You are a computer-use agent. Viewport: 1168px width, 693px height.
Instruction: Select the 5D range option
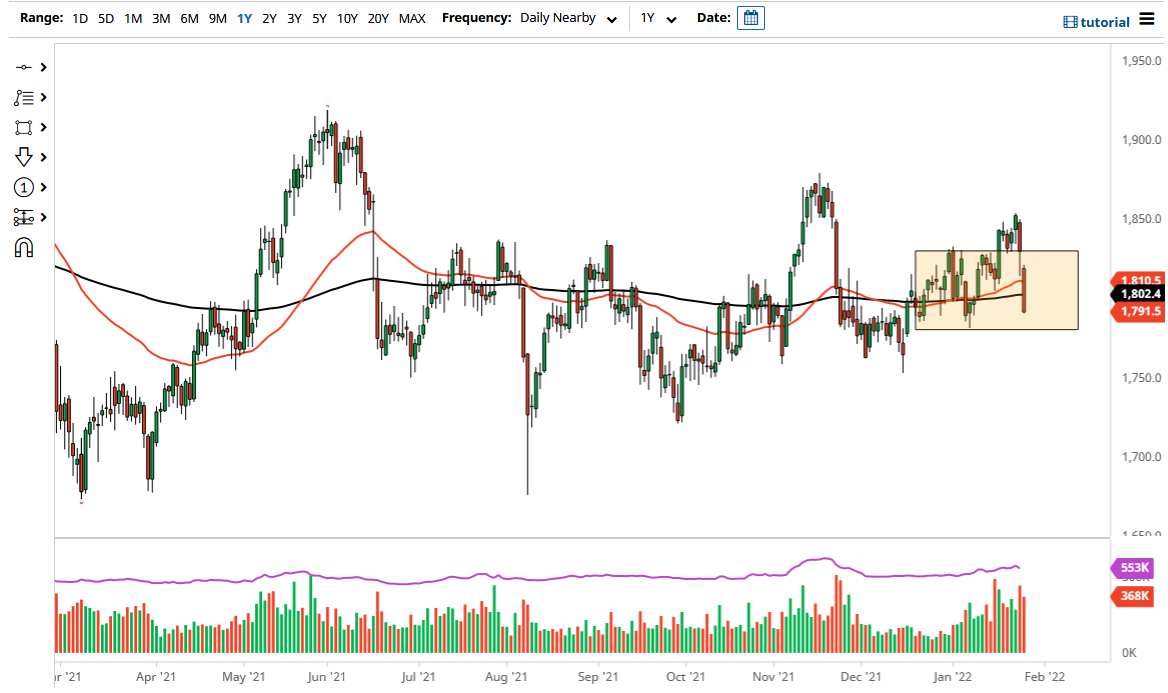pyautogui.click(x=105, y=17)
